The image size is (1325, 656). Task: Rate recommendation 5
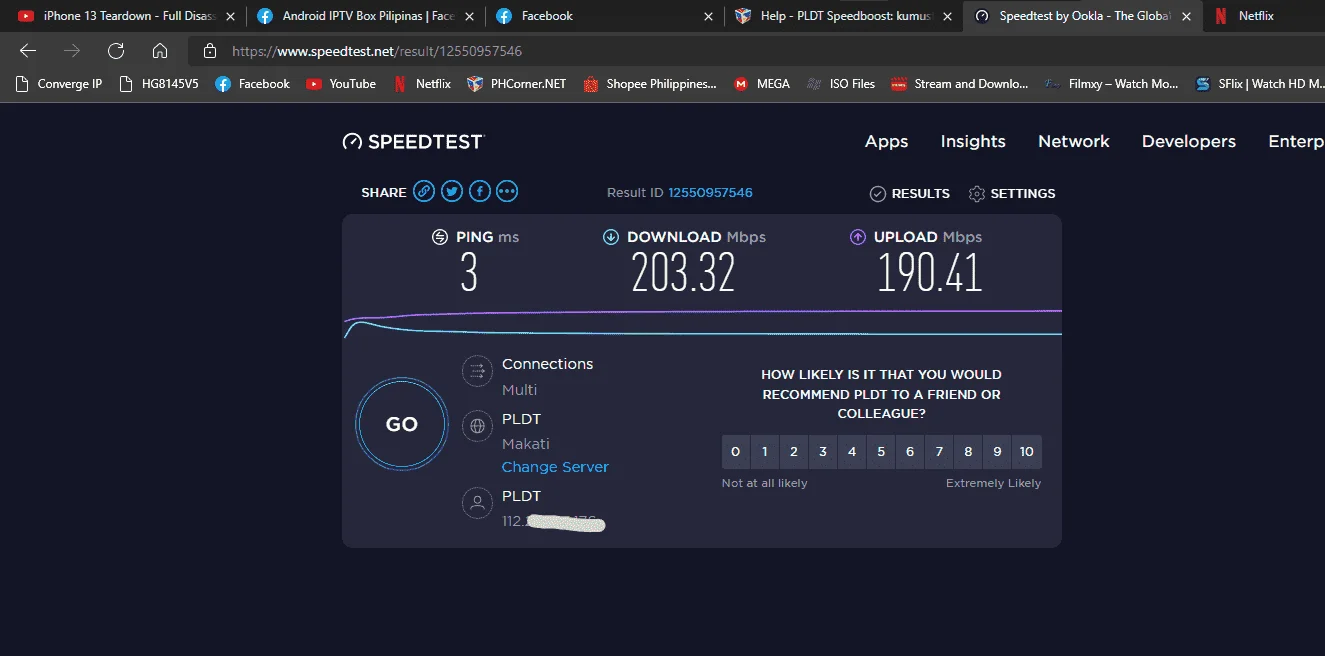[x=881, y=452]
